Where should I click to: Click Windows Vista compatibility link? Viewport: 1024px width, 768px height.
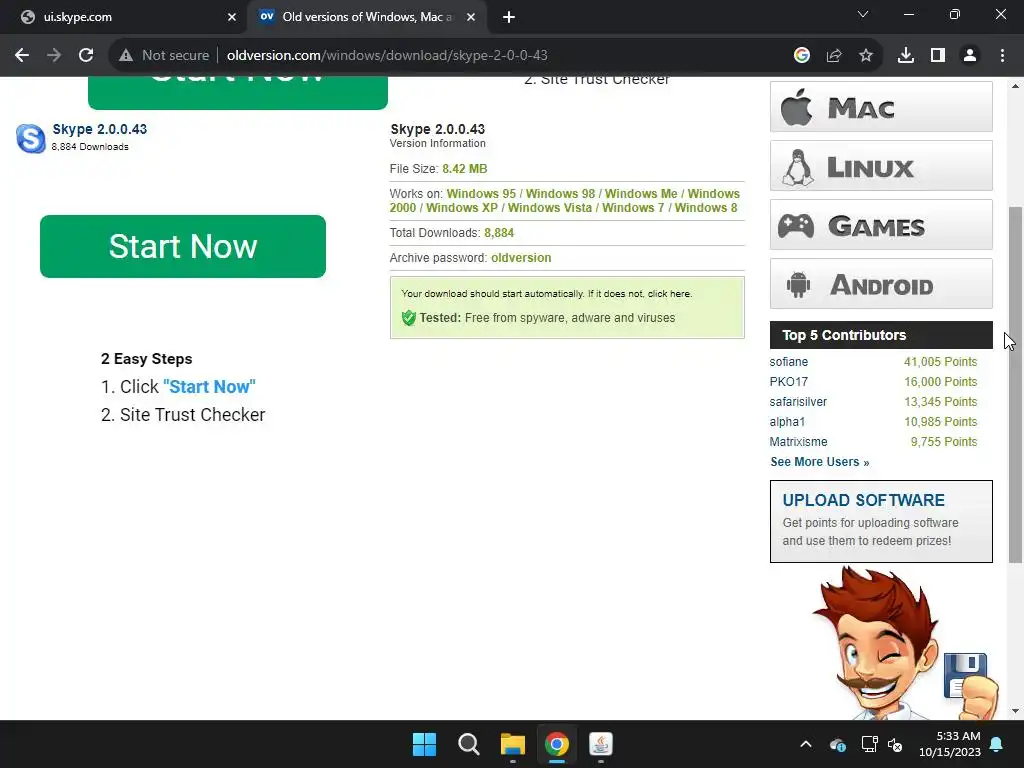[550, 208]
